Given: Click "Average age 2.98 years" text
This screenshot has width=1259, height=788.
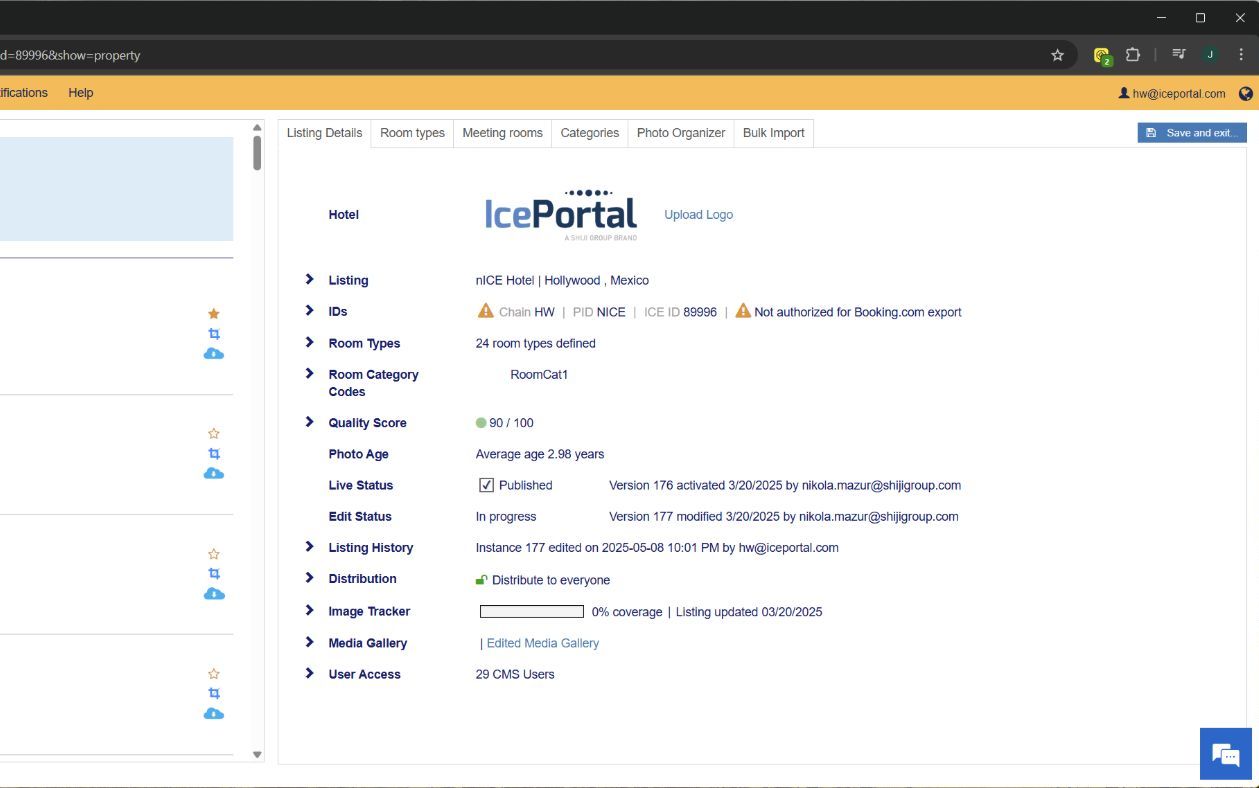Looking at the screenshot, I should [540, 454].
